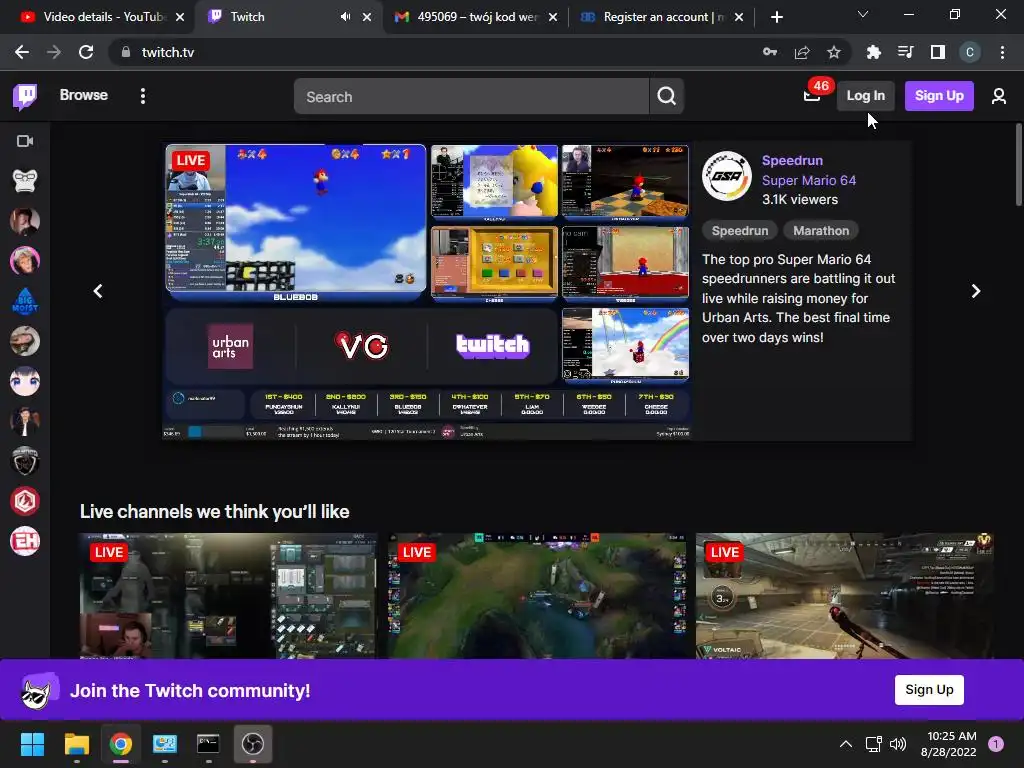Image resolution: width=1024 pixels, height=768 pixels.
Task: Share this page icon in address bar
Action: point(802,52)
